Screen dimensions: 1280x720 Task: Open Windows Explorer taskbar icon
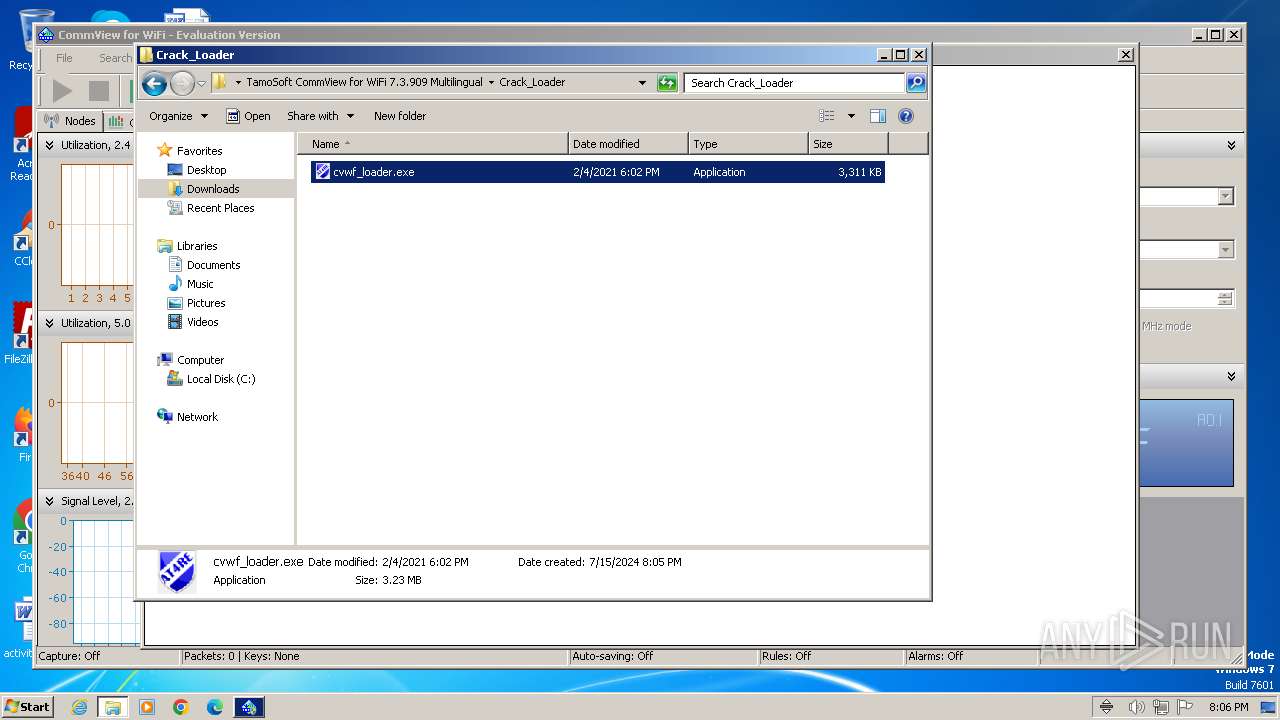tap(112, 707)
